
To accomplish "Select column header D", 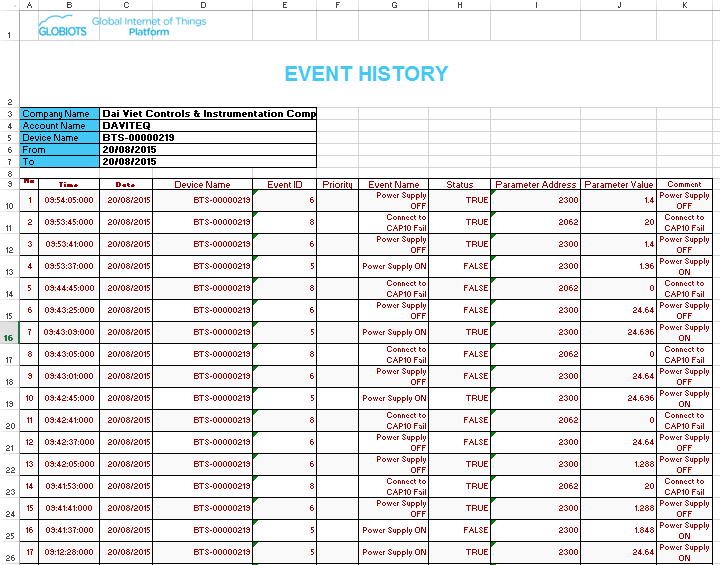I will (x=202, y=5).
